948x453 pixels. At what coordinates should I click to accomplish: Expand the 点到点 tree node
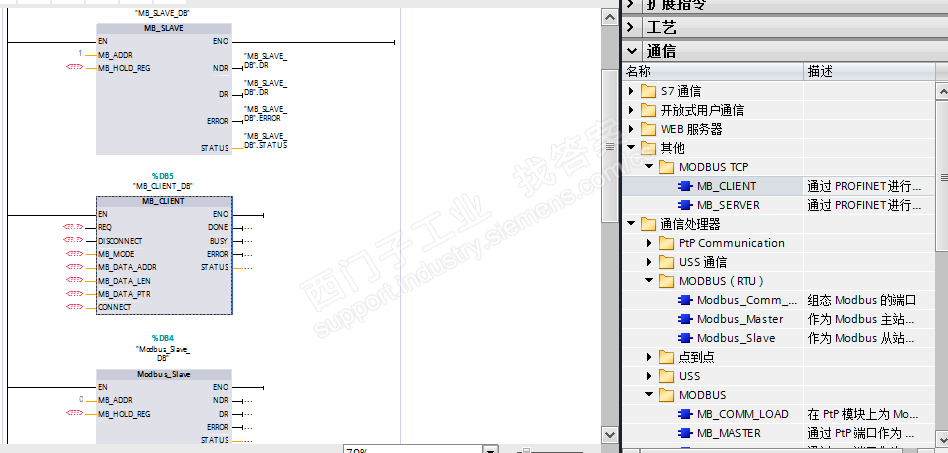pyautogui.click(x=649, y=357)
